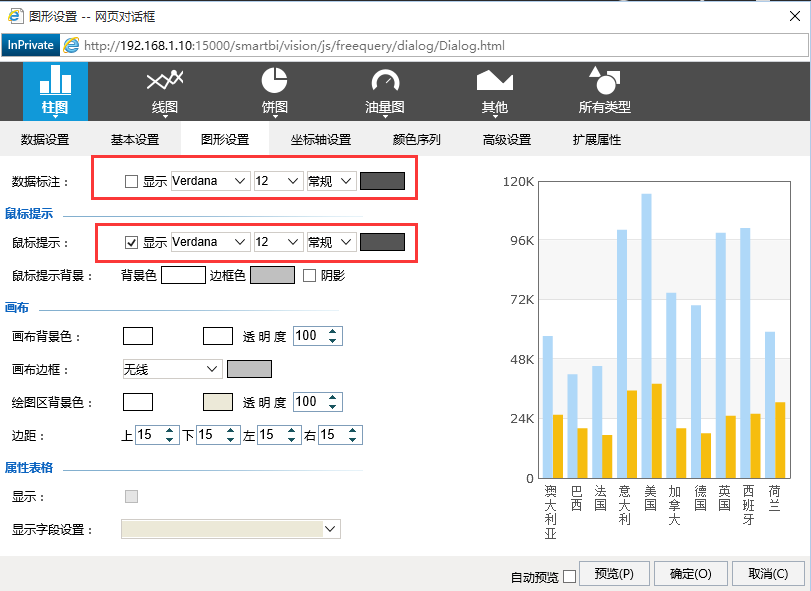Increase 边距 上 margin value
Image resolution: width=811 pixels, height=591 pixels.
(169, 430)
